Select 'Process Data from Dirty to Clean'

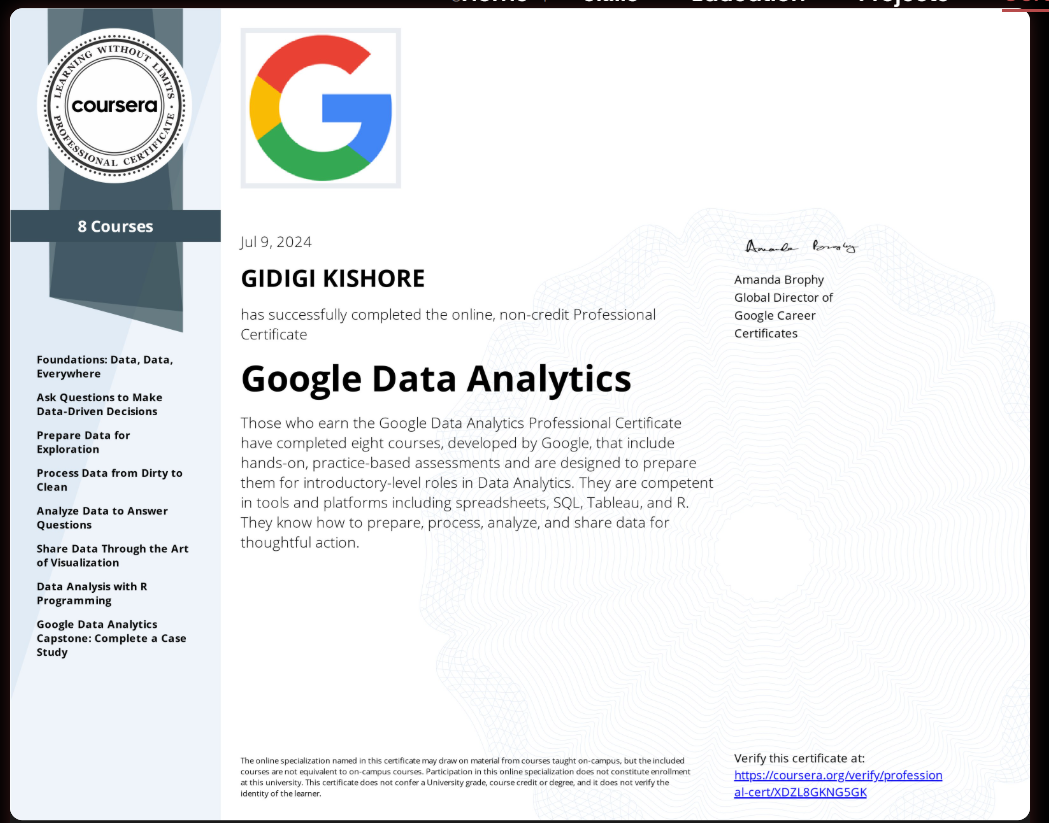click(x=109, y=480)
